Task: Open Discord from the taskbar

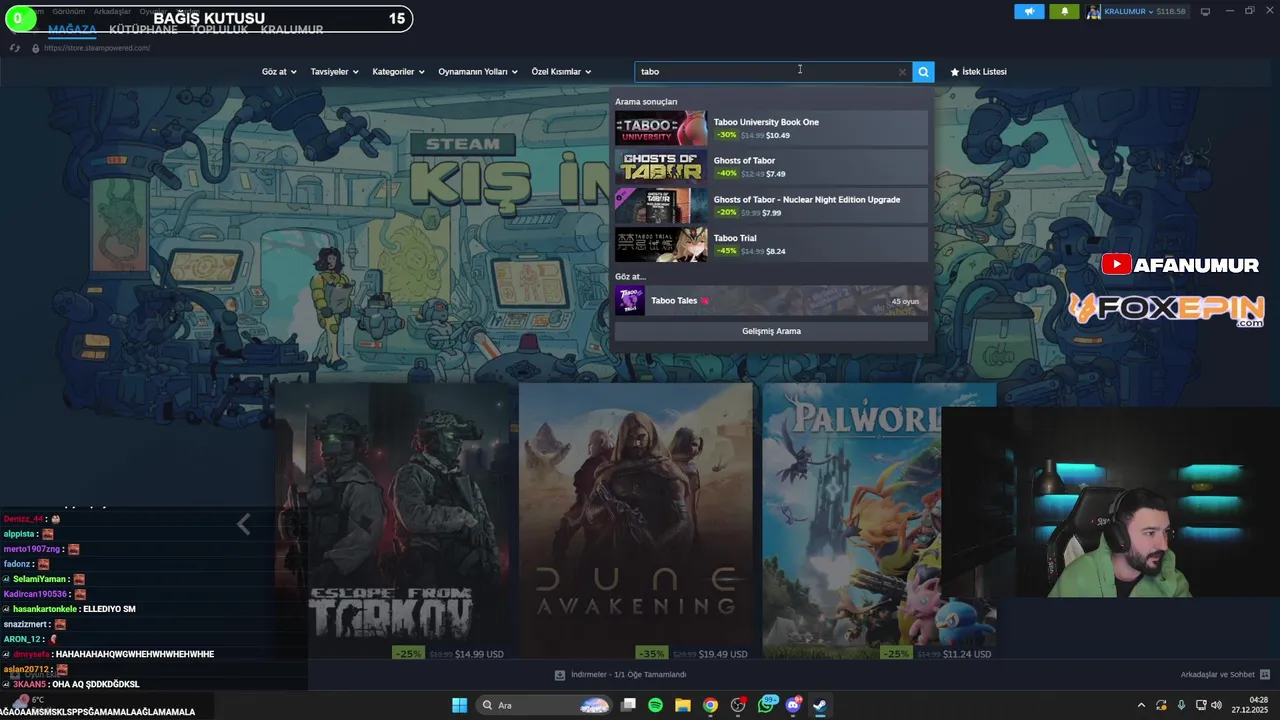Action: tap(793, 705)
